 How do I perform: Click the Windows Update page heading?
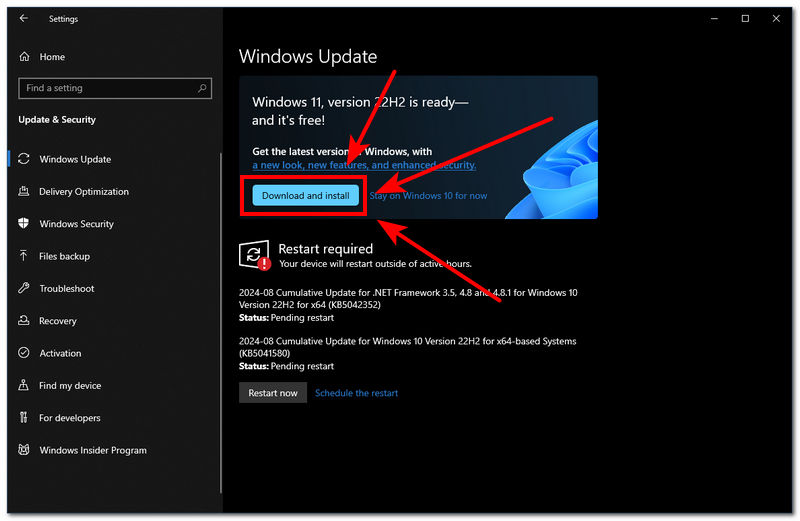pyautogui.click(x=308, y=56)
